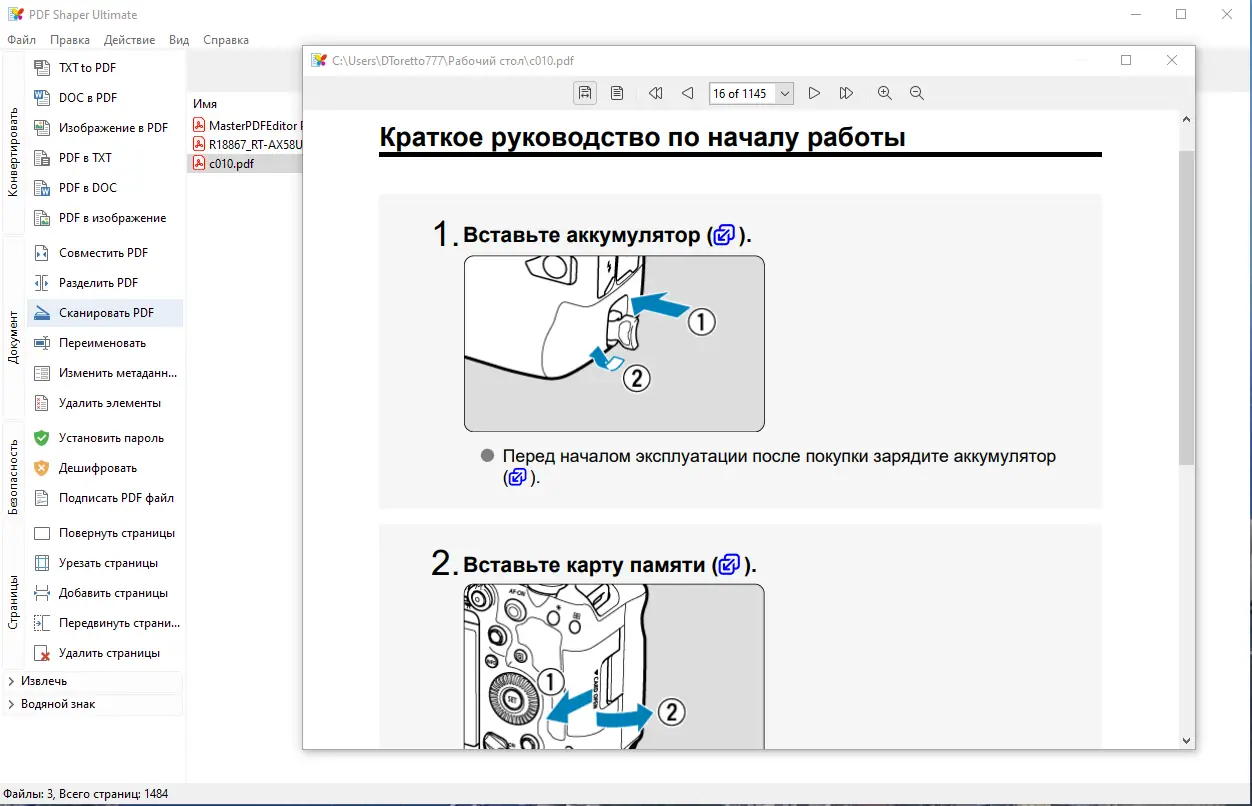Zoom in on the PDF page

click(x=884, y=92)
